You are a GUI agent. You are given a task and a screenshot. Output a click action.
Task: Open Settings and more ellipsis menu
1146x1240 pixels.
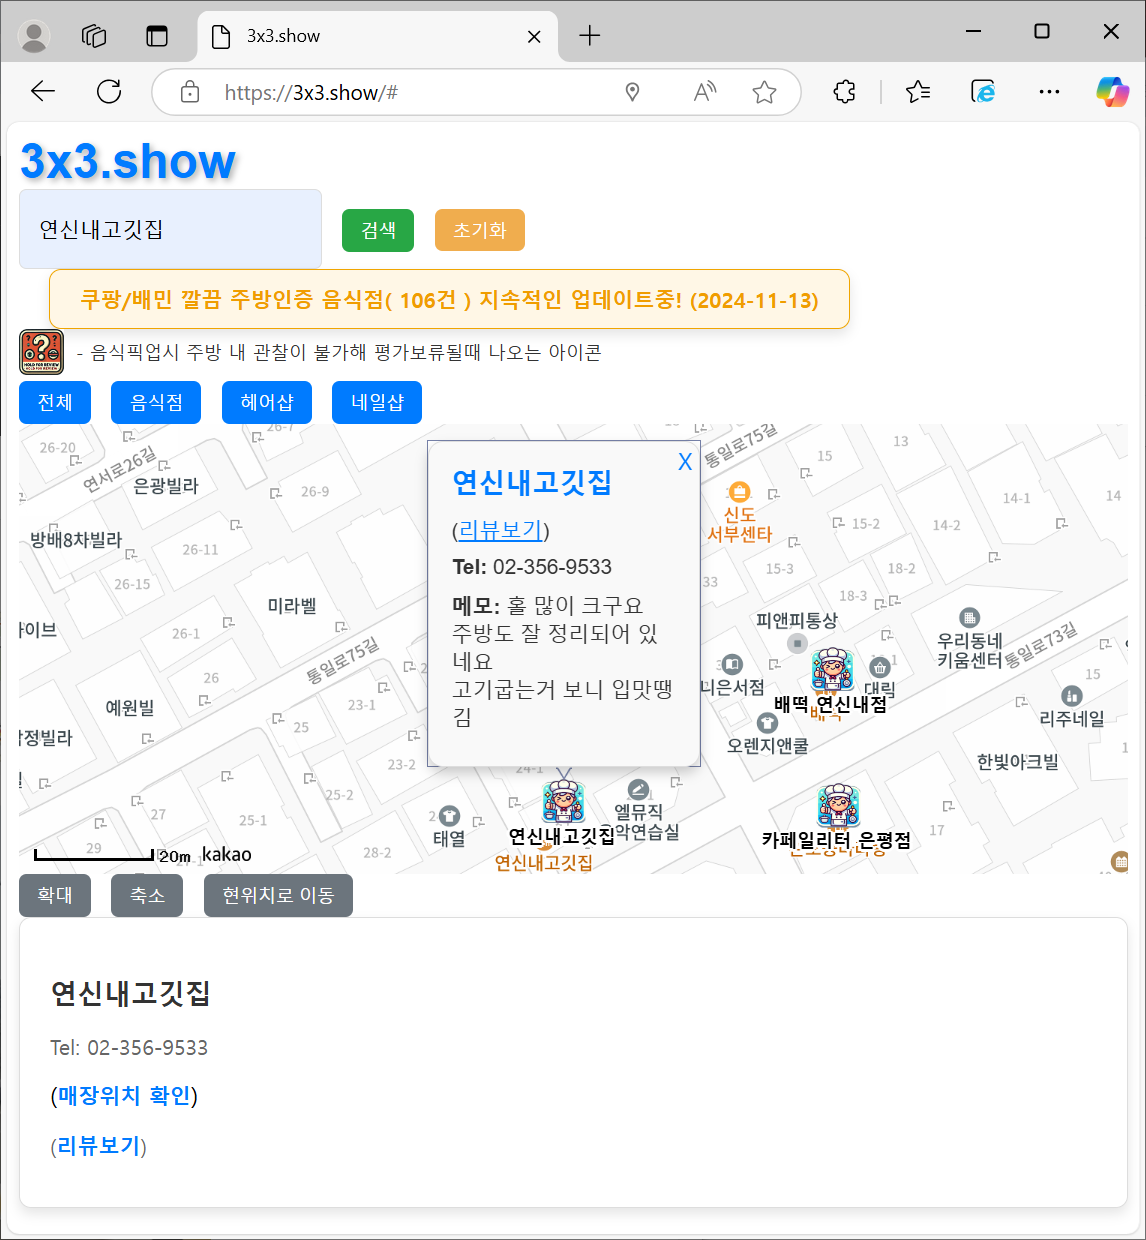pos(1049,92)
